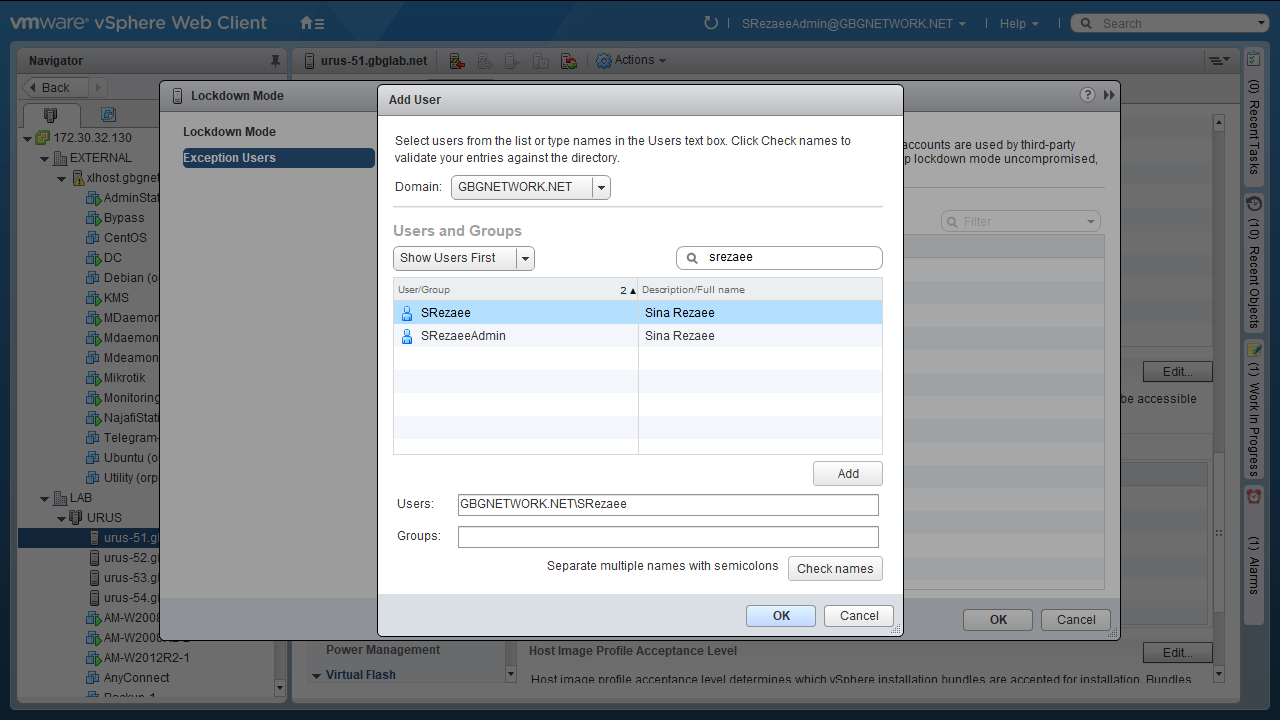1281x720 pixels.
Task: Pin the Navigator panel
Action: (275, 61)
